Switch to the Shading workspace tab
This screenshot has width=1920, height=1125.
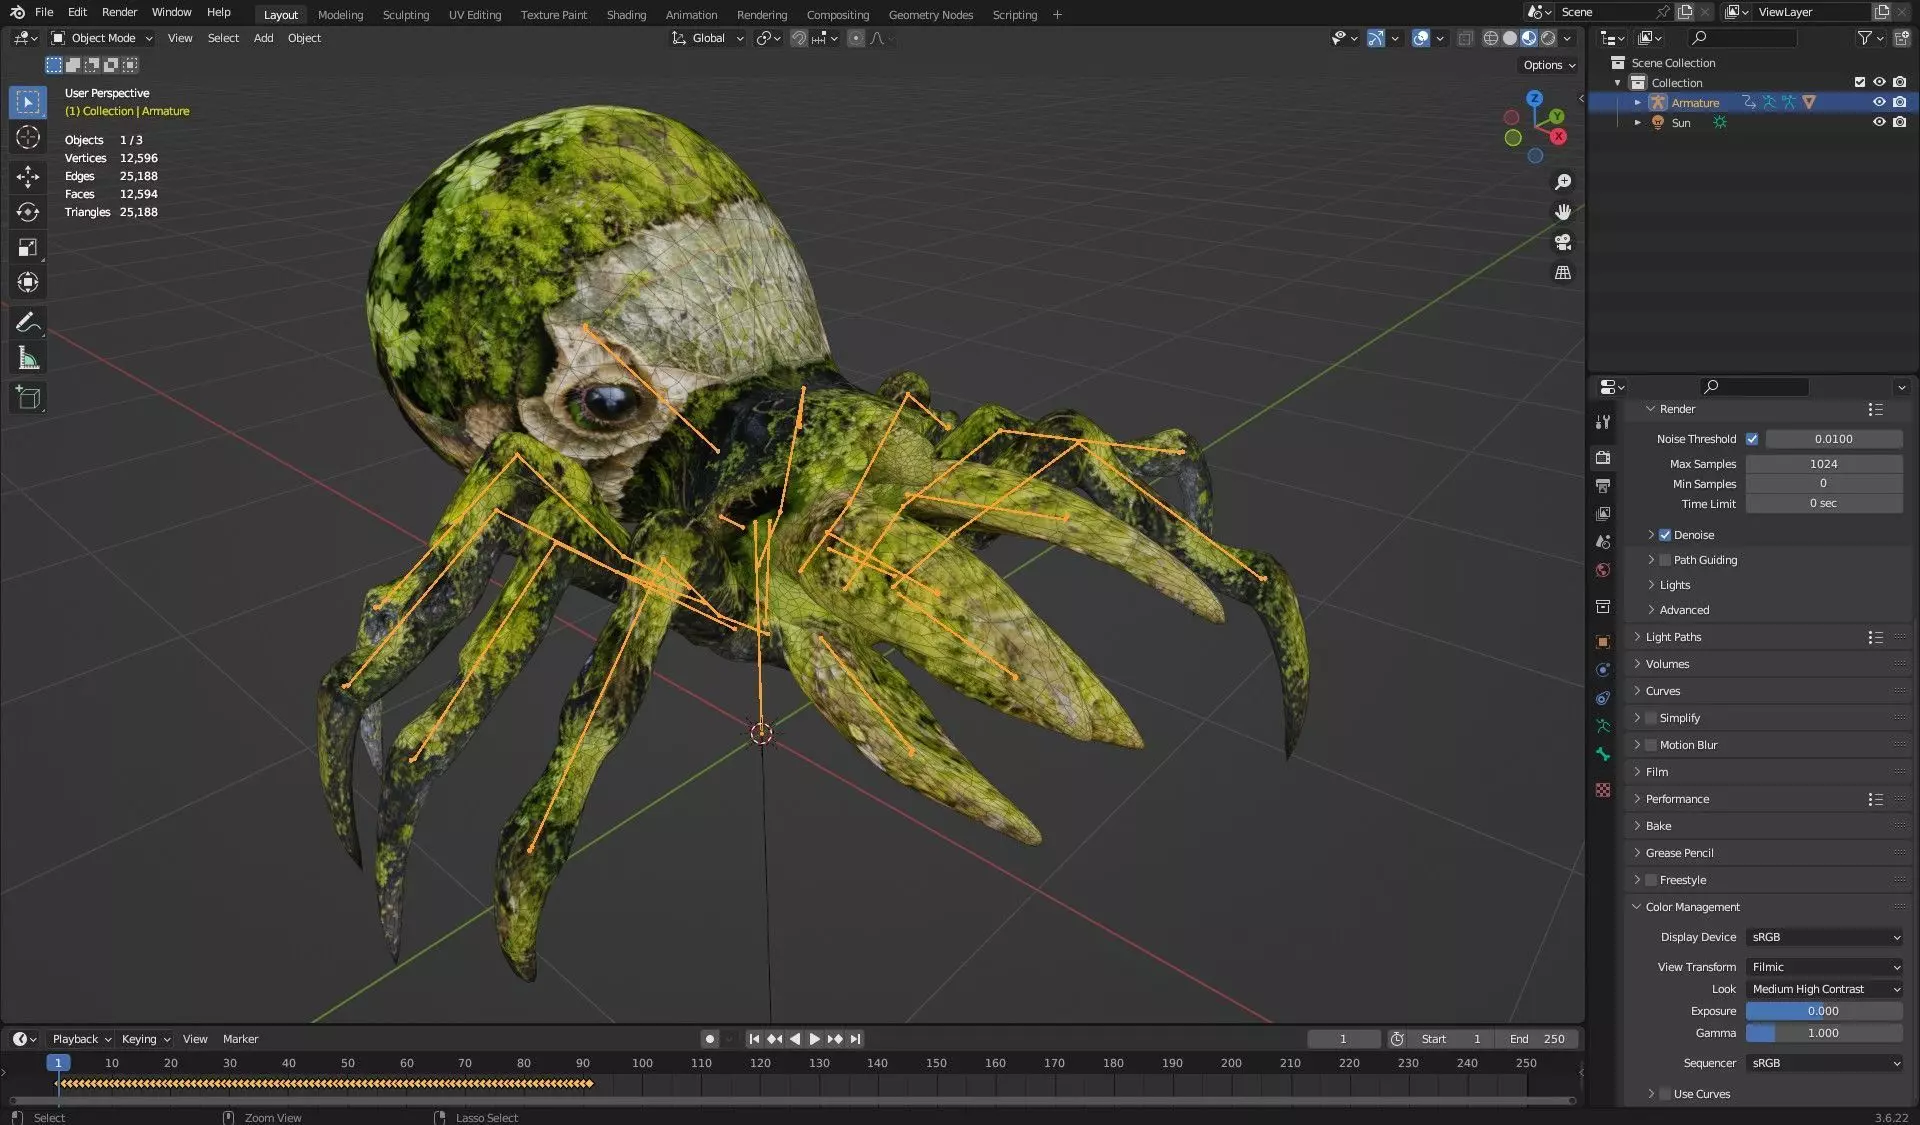tap(626, 15)
